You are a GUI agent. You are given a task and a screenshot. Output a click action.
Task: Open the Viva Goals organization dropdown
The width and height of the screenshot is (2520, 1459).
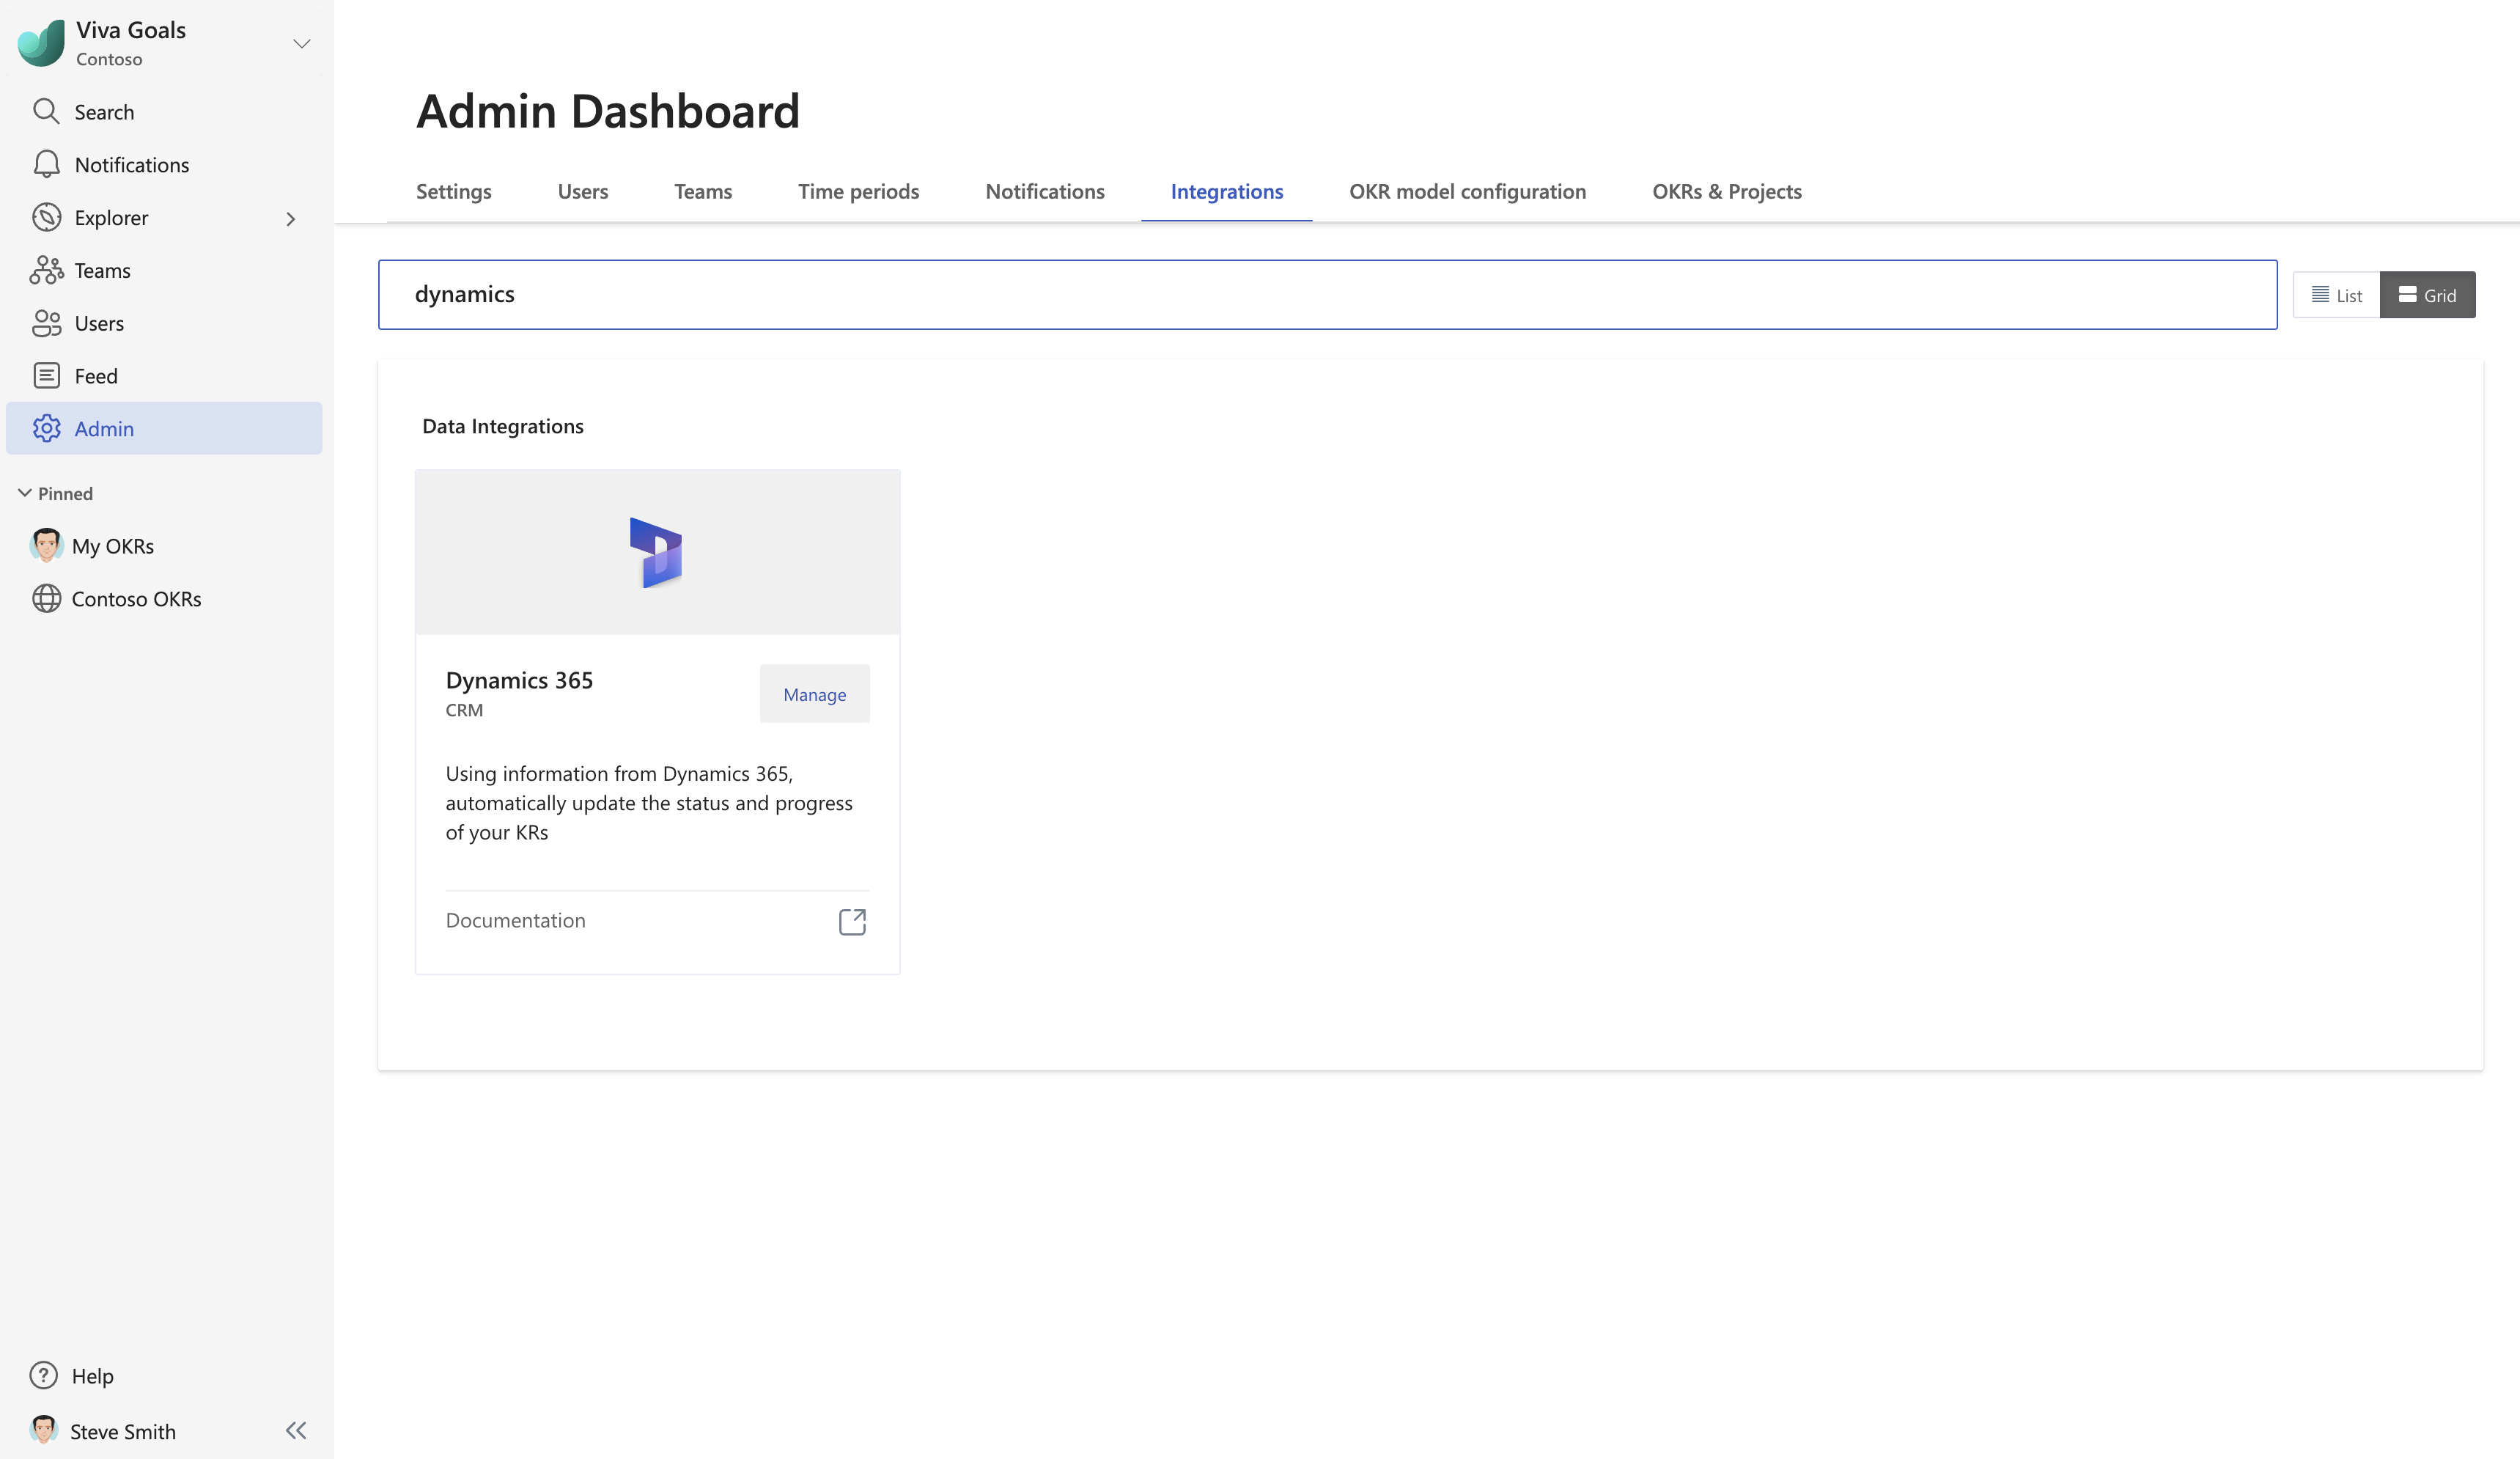301,43
